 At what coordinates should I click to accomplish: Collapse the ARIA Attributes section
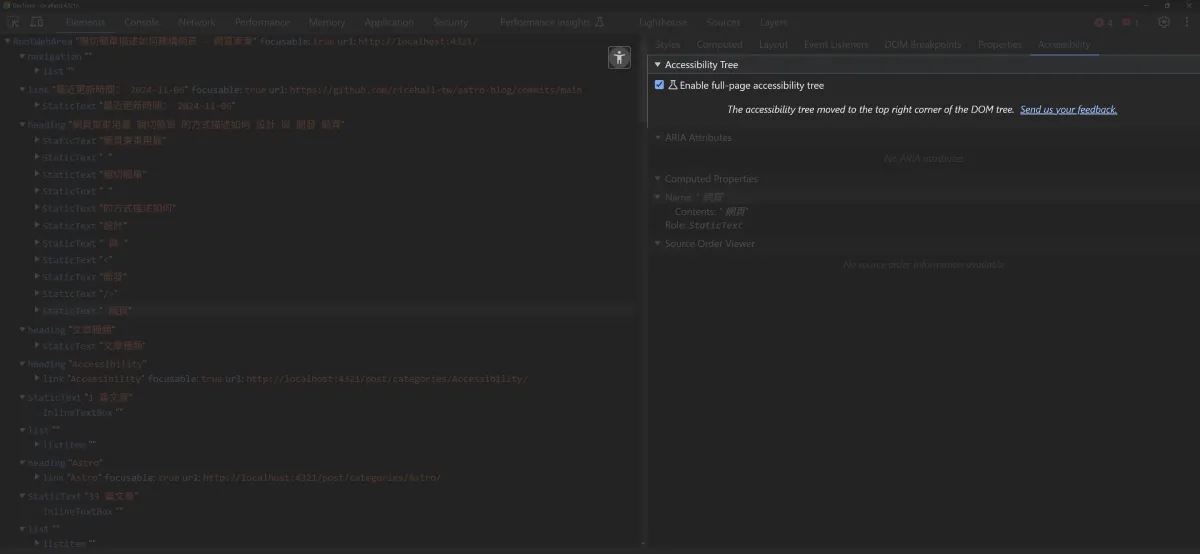pyautogui.click(x=658, y=138)
